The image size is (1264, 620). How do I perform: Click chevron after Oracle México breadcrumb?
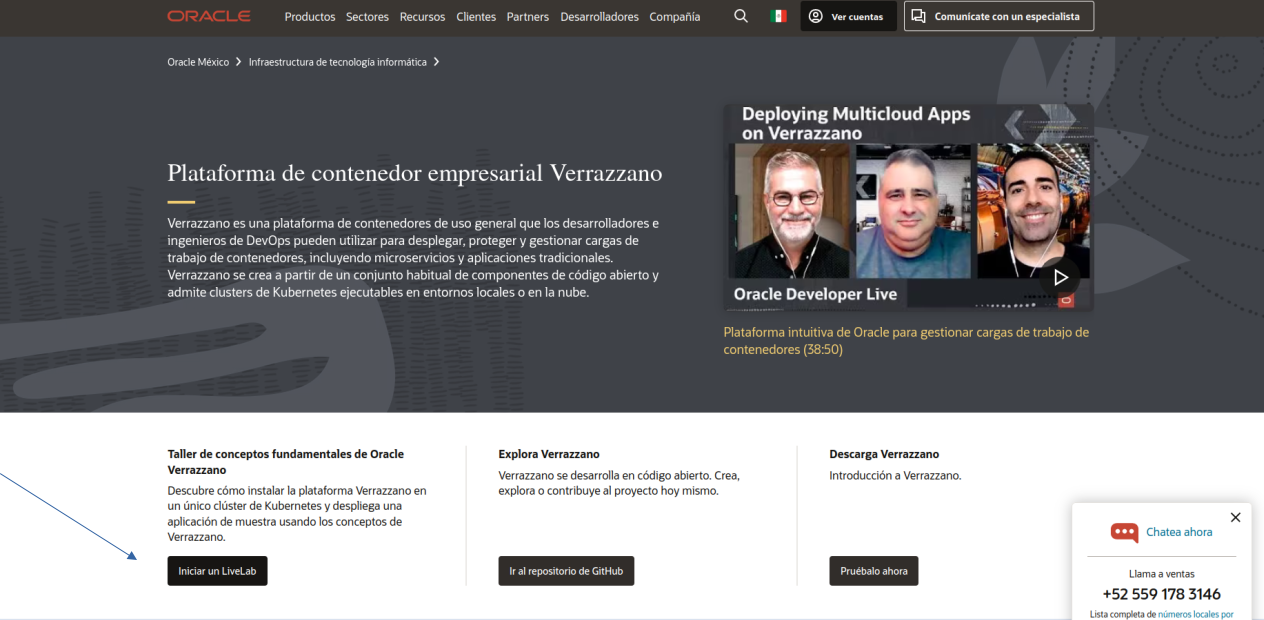[x=239, y=62]
